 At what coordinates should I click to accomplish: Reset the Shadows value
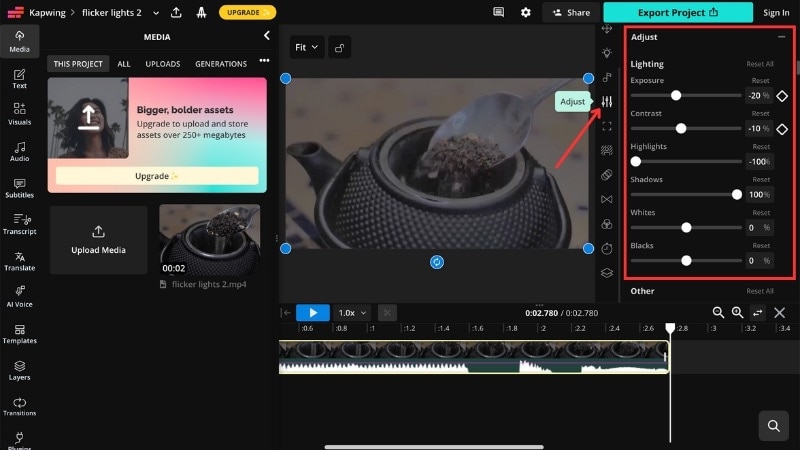click(x=761, y=180)
